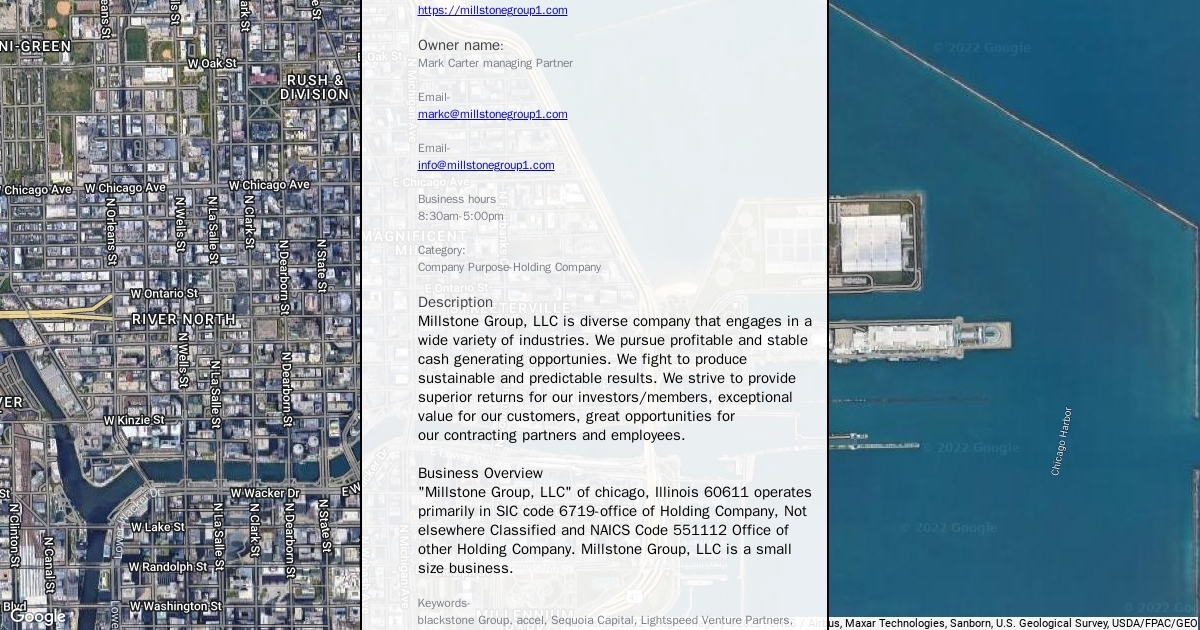Click the W Kinzie St street label
The height and width of the screenshot is (630, 1200).
point(134,420)
